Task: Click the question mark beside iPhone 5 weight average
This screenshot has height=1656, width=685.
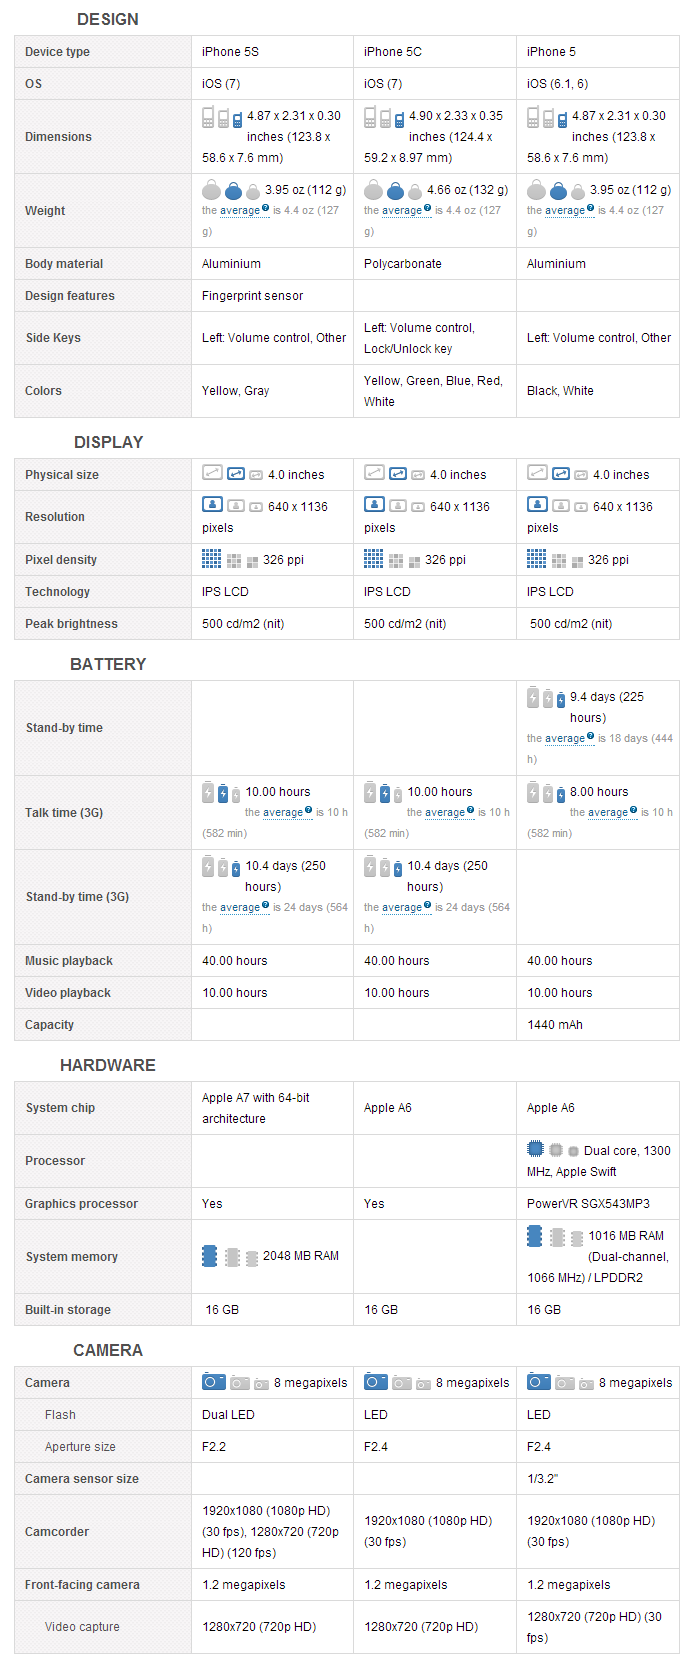Action: point(591,208)
